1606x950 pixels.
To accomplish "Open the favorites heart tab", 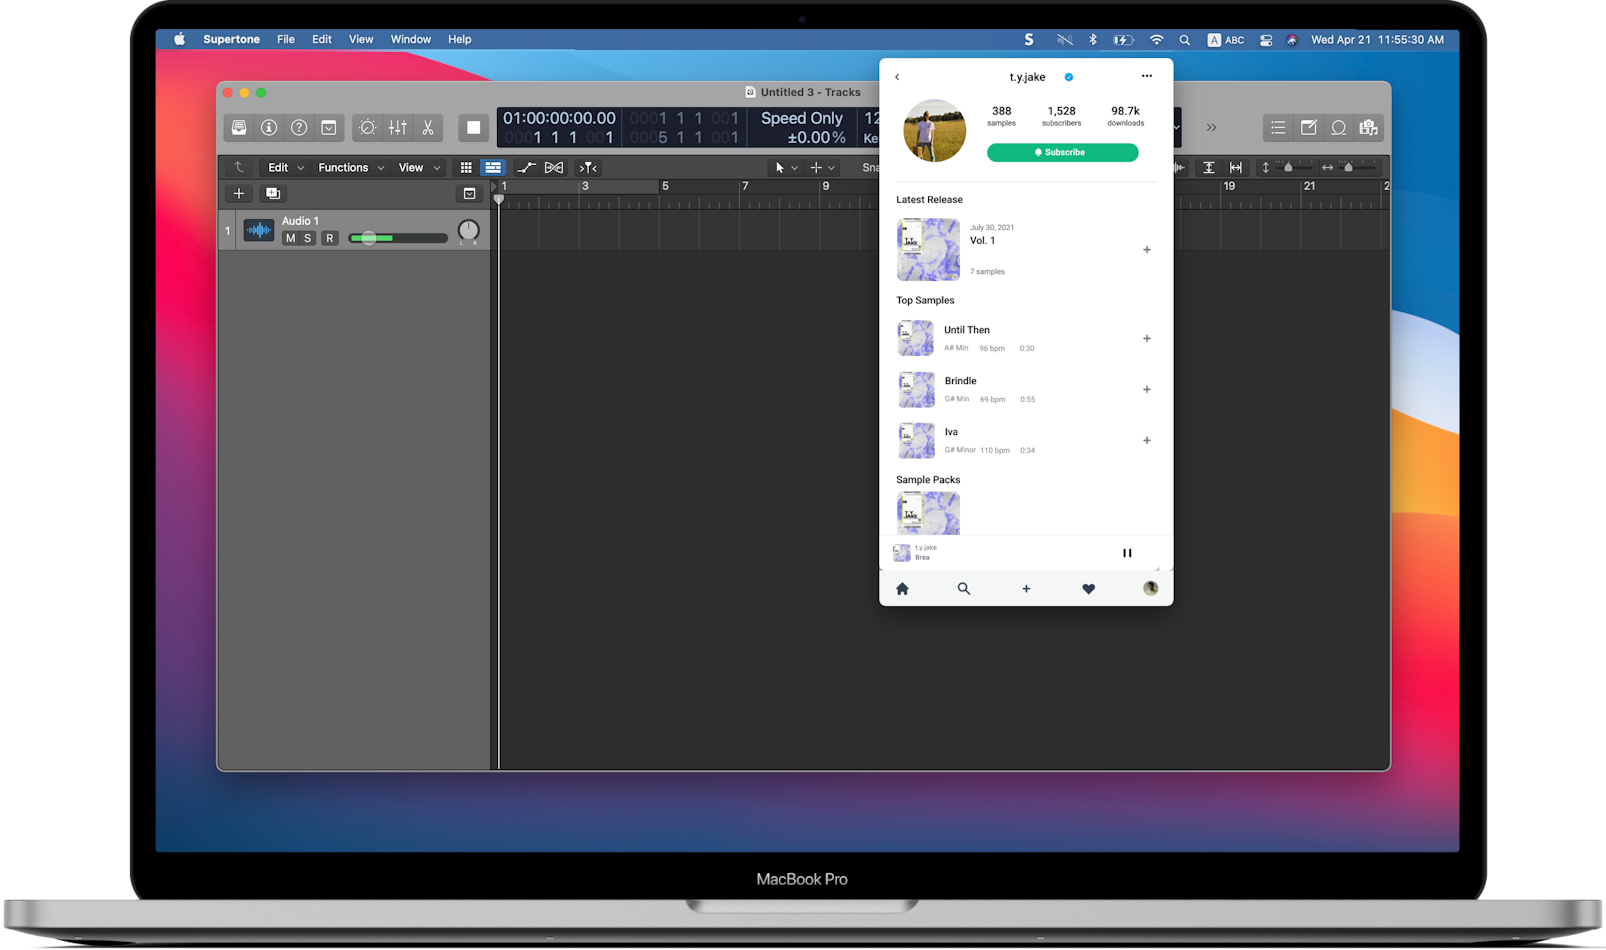I will [x=1089, y=589].
